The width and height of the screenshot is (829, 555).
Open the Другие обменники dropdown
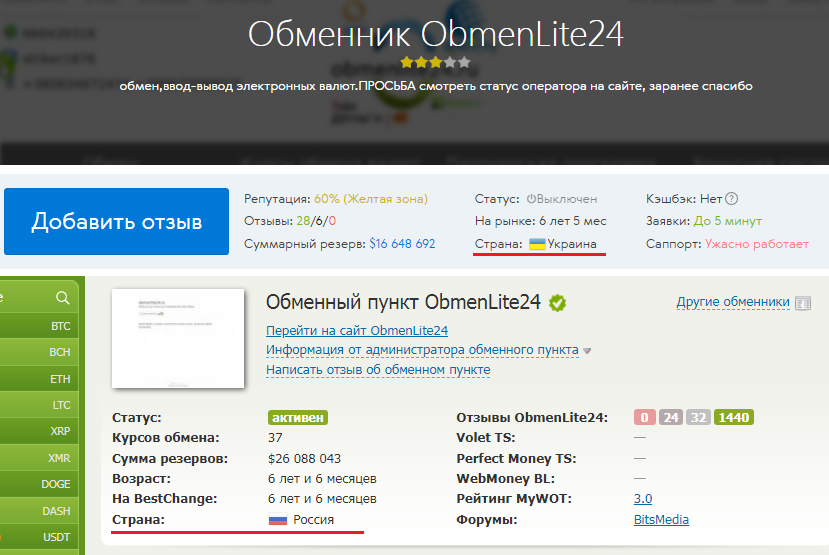point(733,302)
